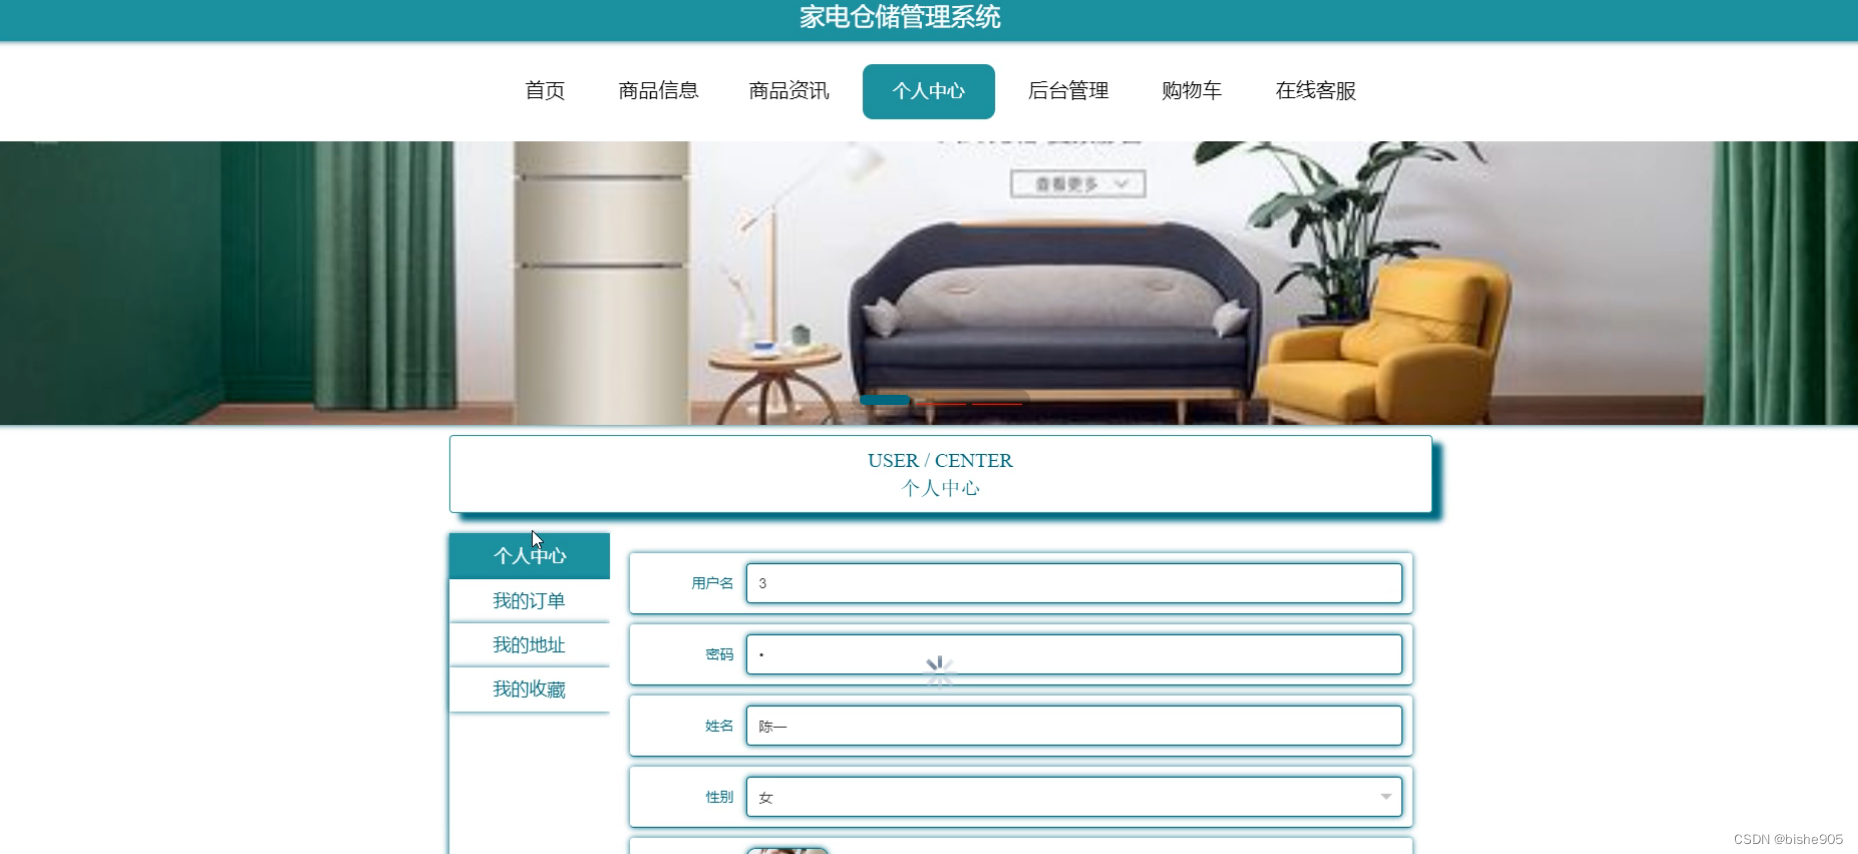The width and height of the screenshot is (1858, 854).
Task: Go to 商品信息 page
Action: click(x=658, y=91)
